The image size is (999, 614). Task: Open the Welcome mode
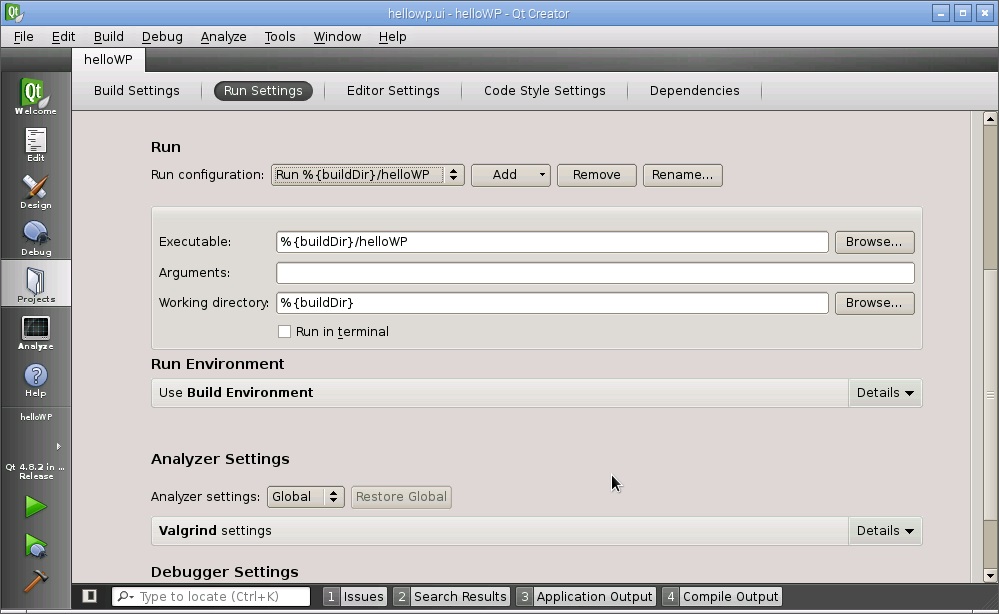pyautogui.click(x=35, y=97)
